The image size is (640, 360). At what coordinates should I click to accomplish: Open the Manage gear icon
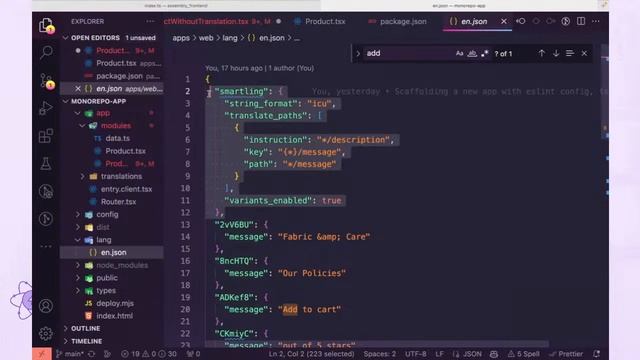pos(46,333)
